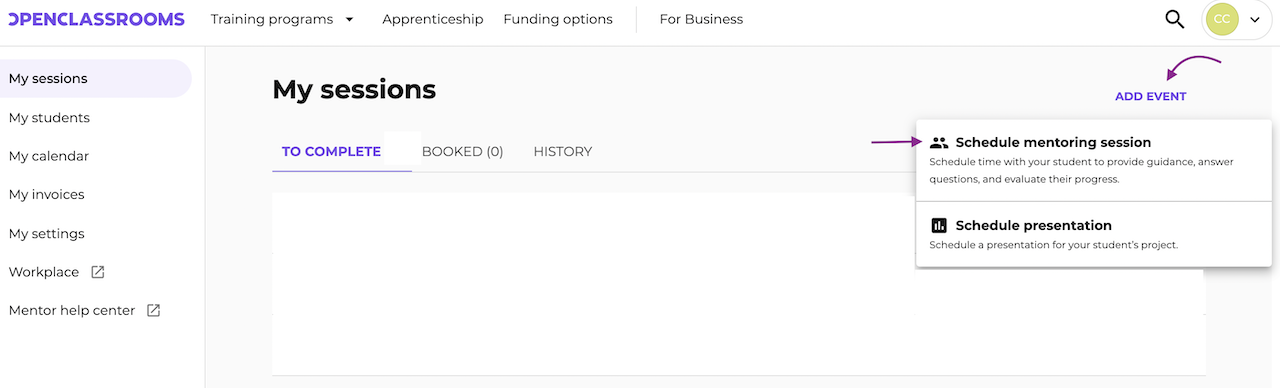Expand the Training programs dropdown arrow
1280x388 pixels.
pos(349,19)
